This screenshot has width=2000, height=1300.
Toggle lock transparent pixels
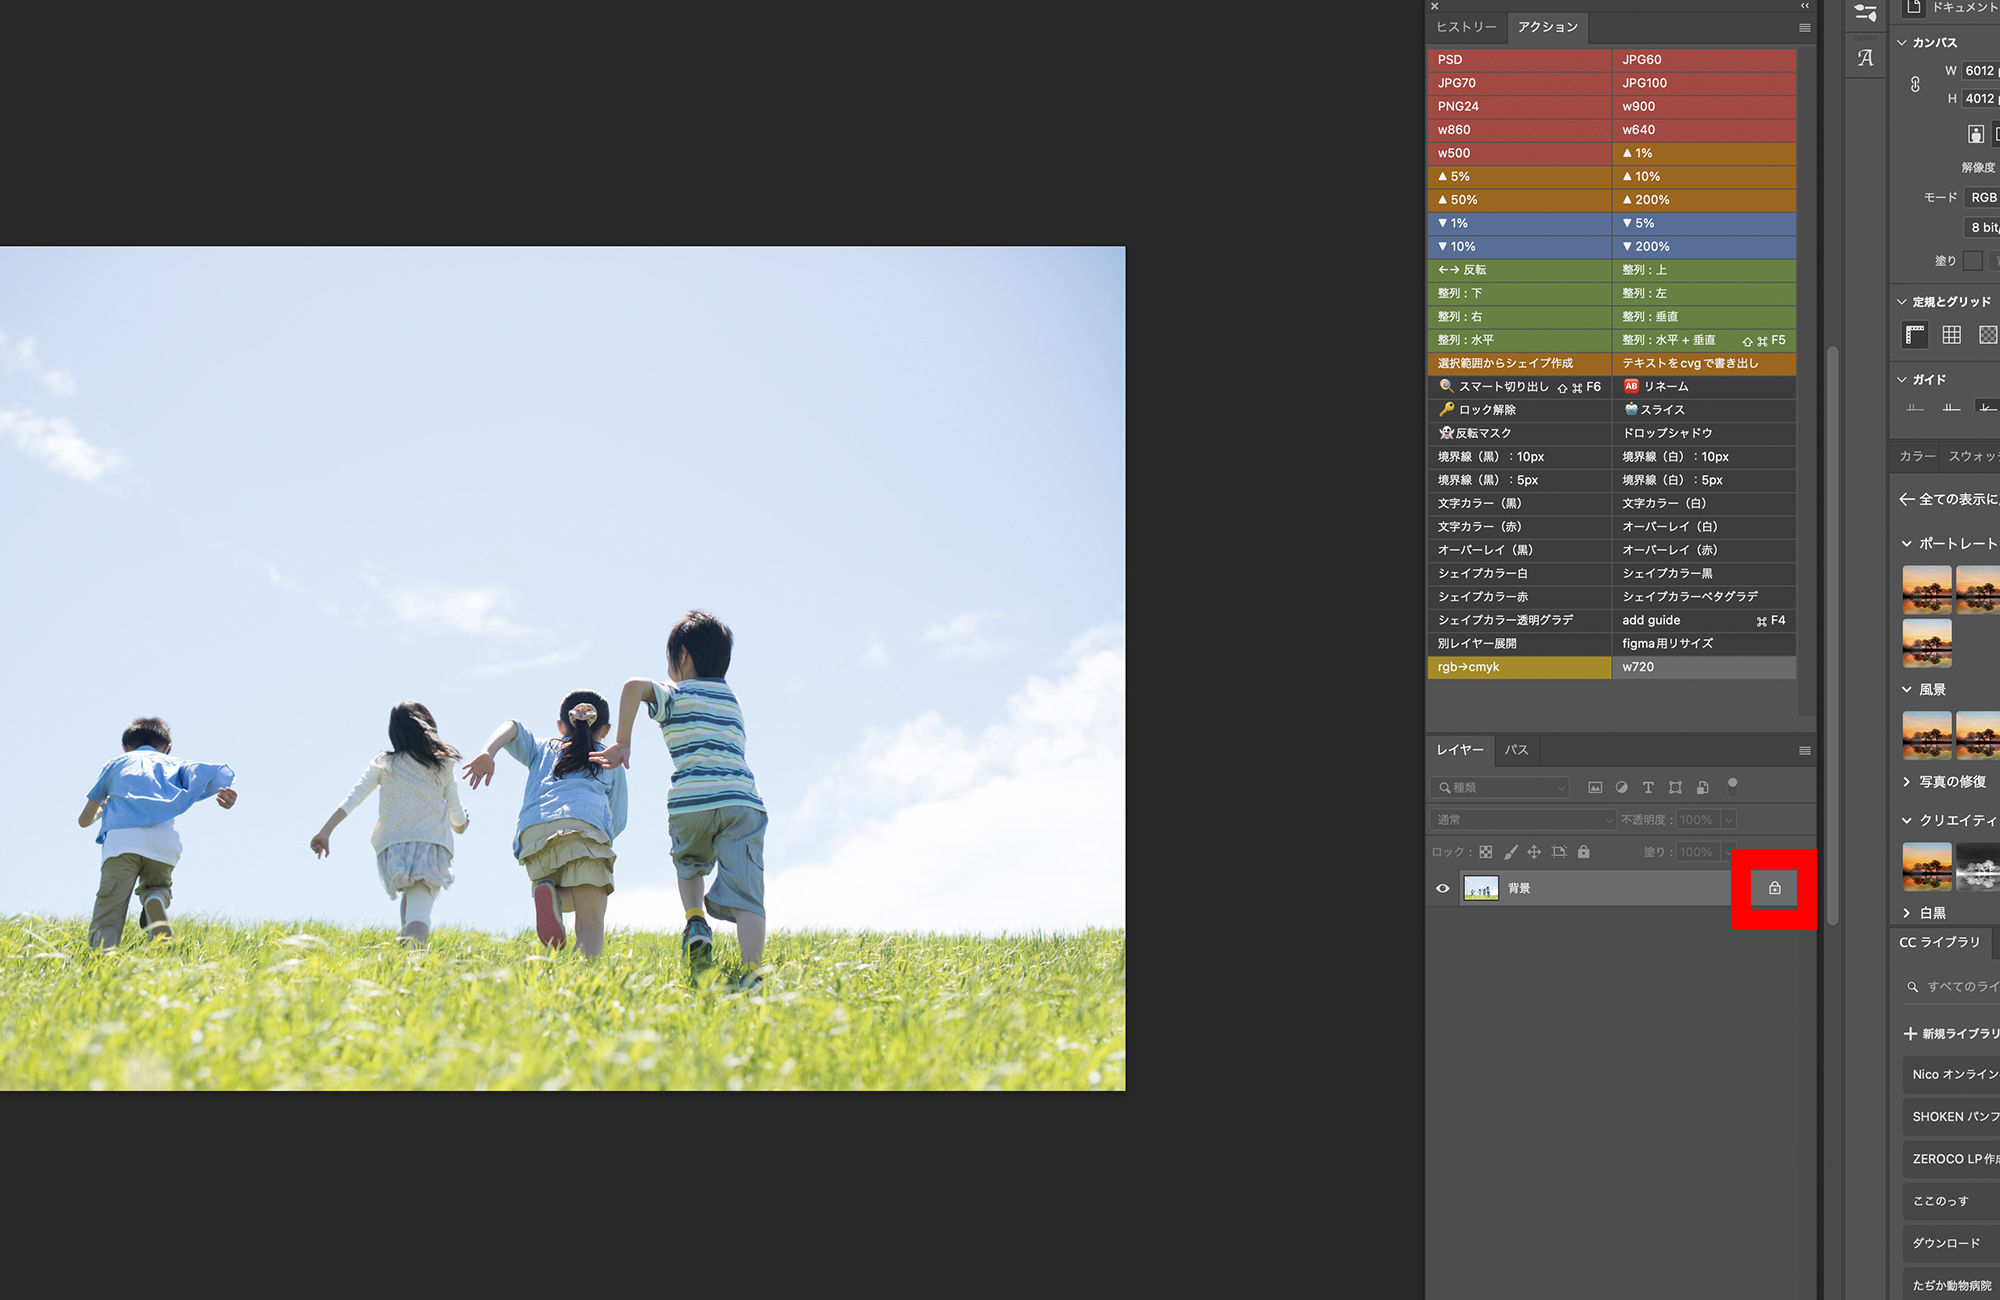[1486, 852]
